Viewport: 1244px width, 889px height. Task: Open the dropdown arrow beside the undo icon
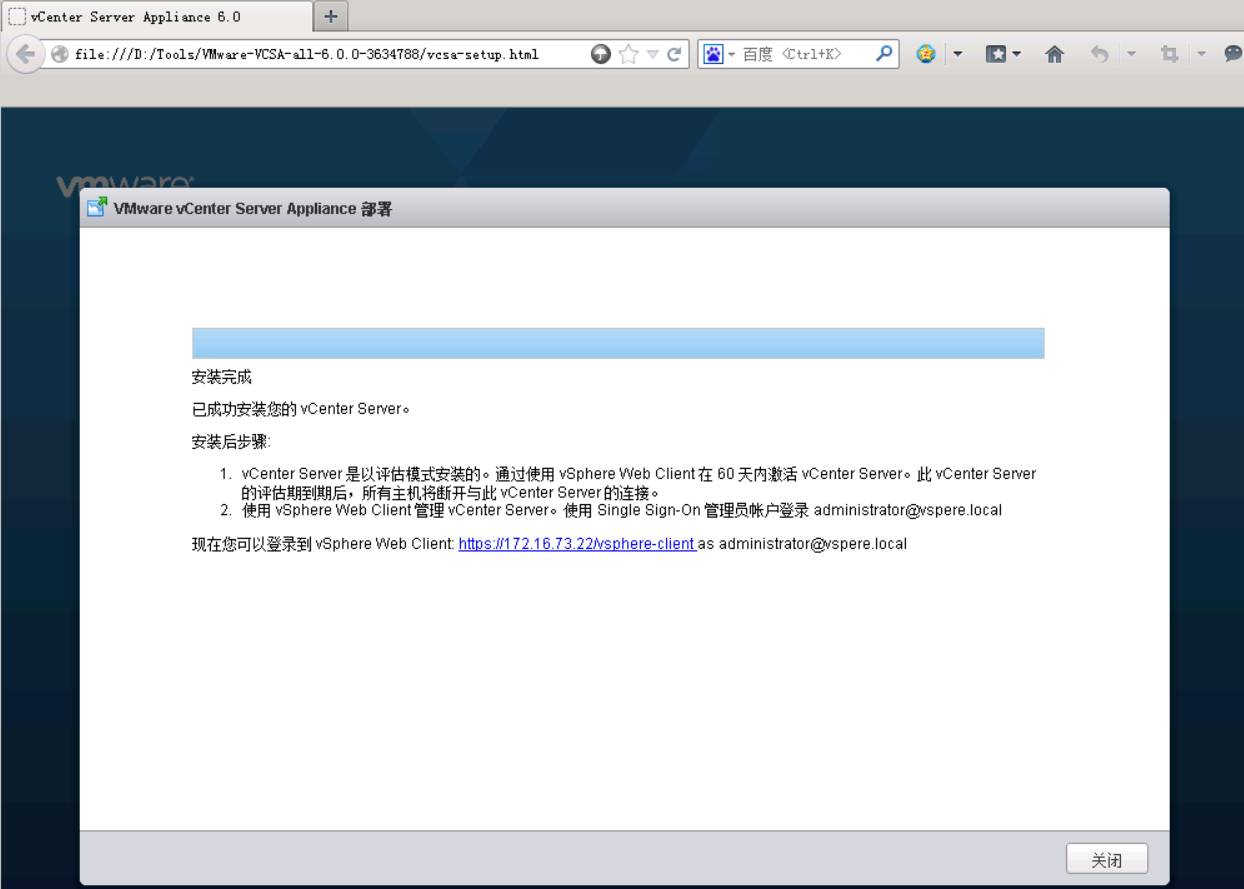[x=1132, y=54]
